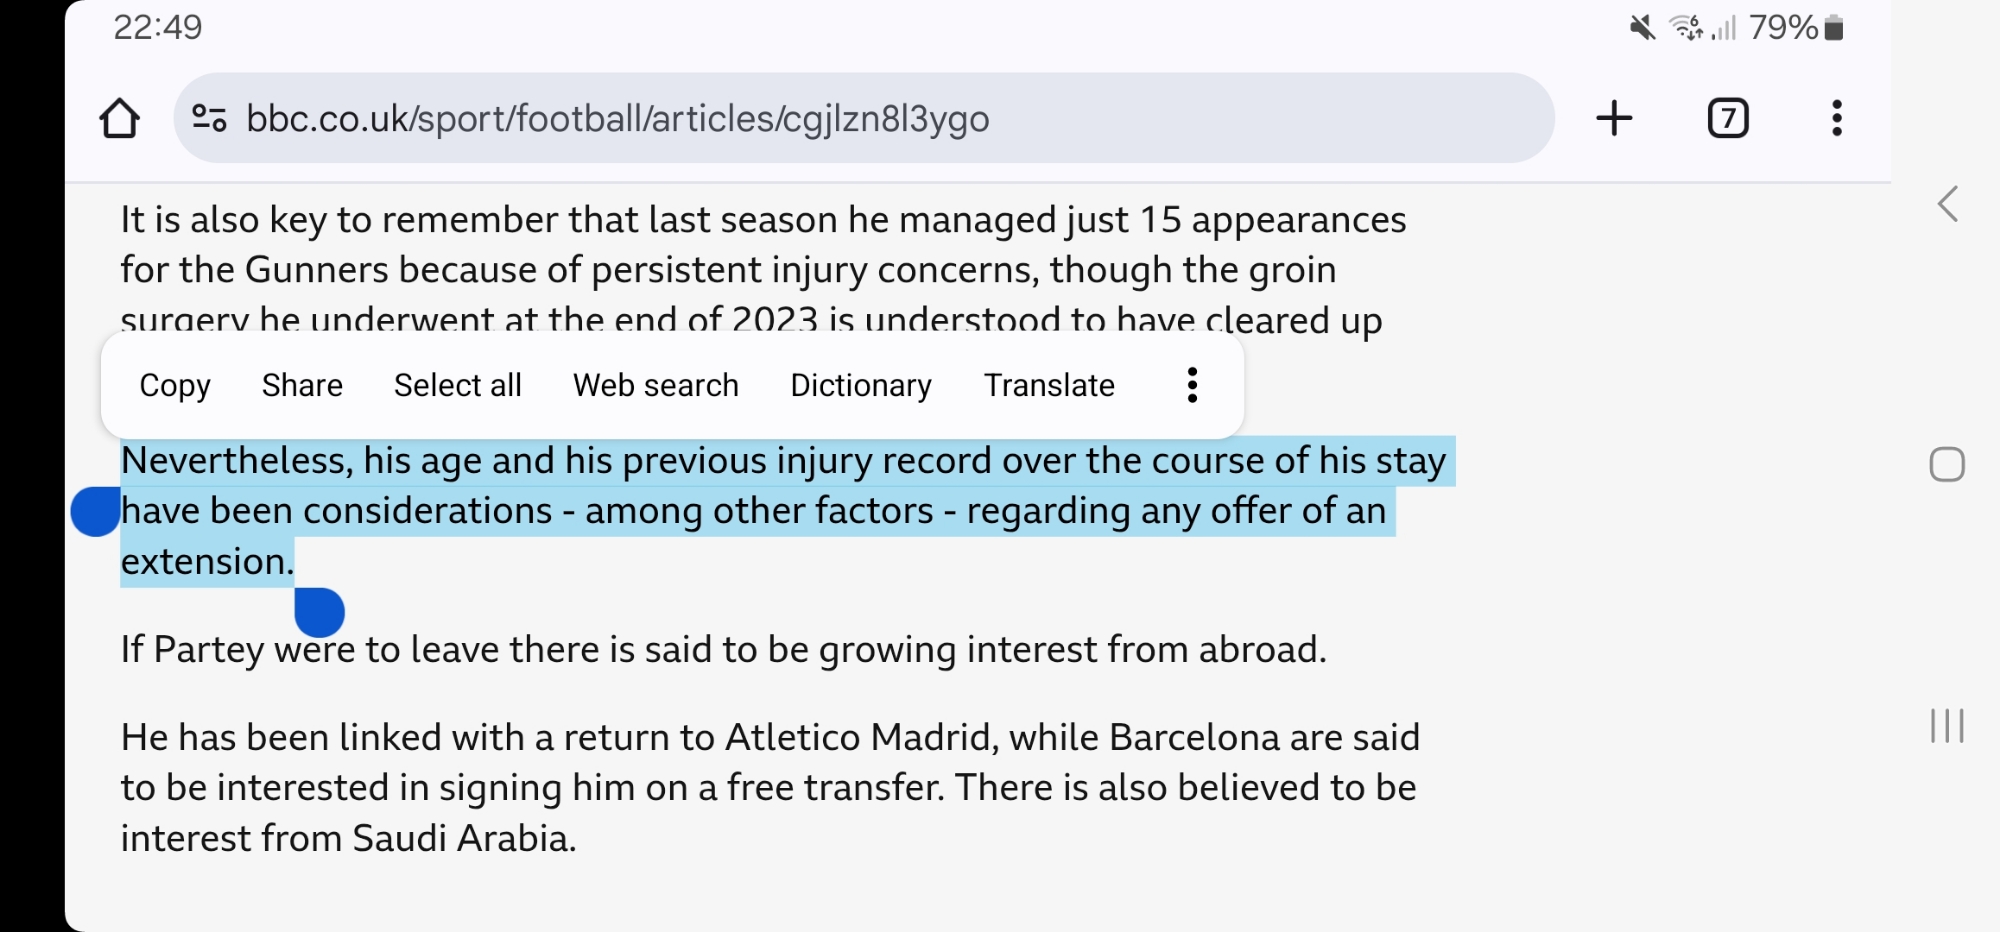Open a new tab with plus icon
The image size is (2000, 932).
coord(1614,118)
